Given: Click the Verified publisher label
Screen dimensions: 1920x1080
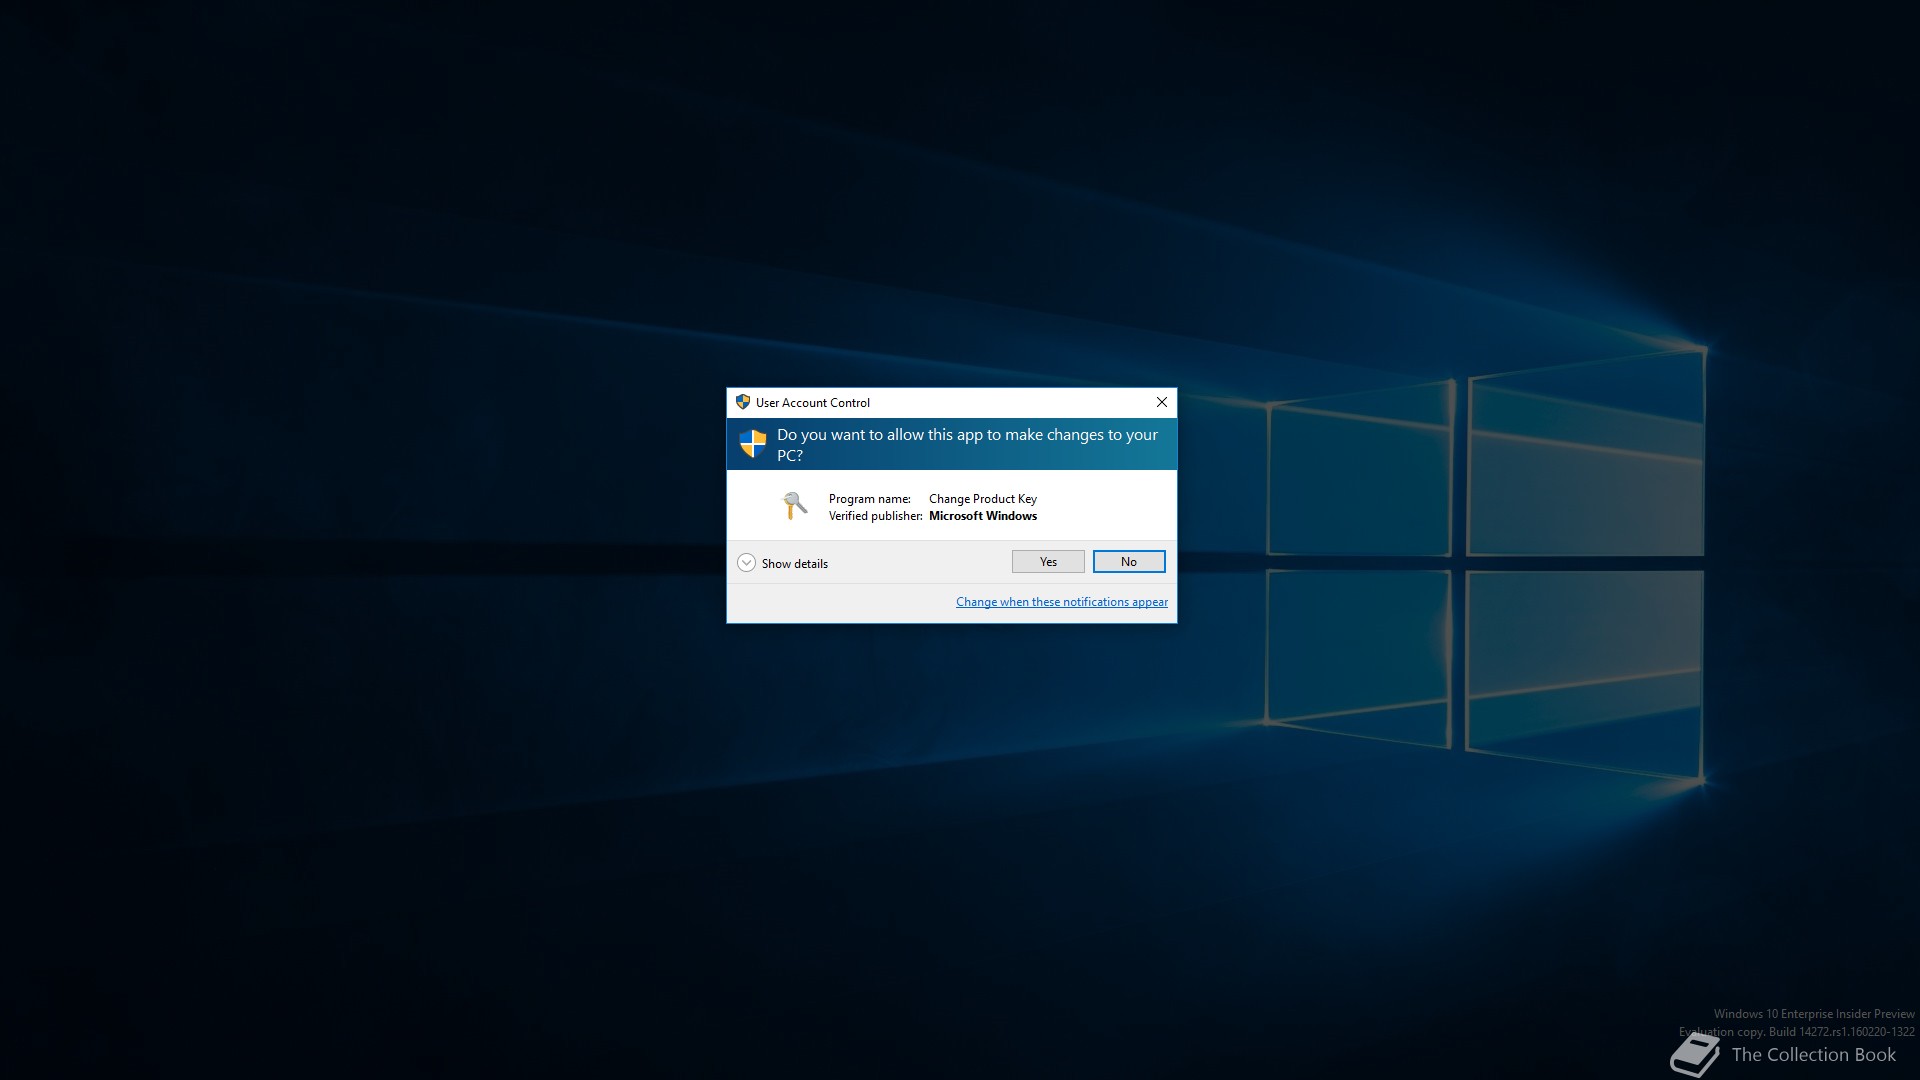Looking at the screenshot, I should (x=875, y=516).
